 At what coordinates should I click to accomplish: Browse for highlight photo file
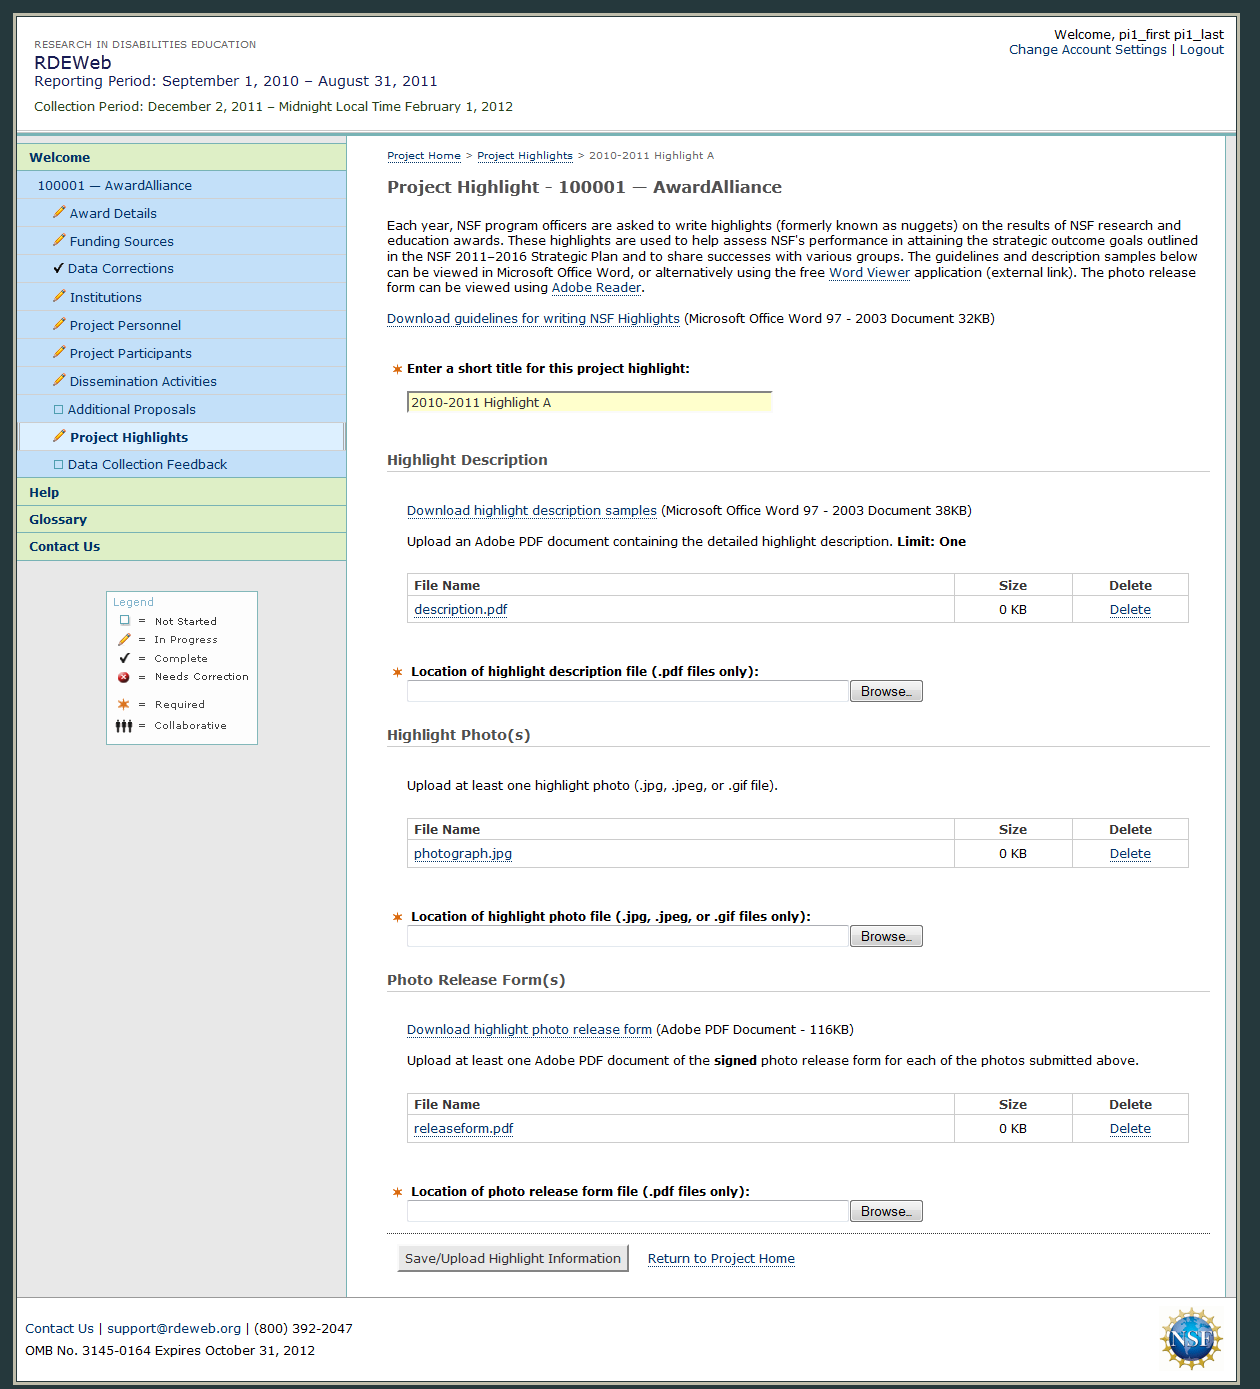click(x=885, y=936)
